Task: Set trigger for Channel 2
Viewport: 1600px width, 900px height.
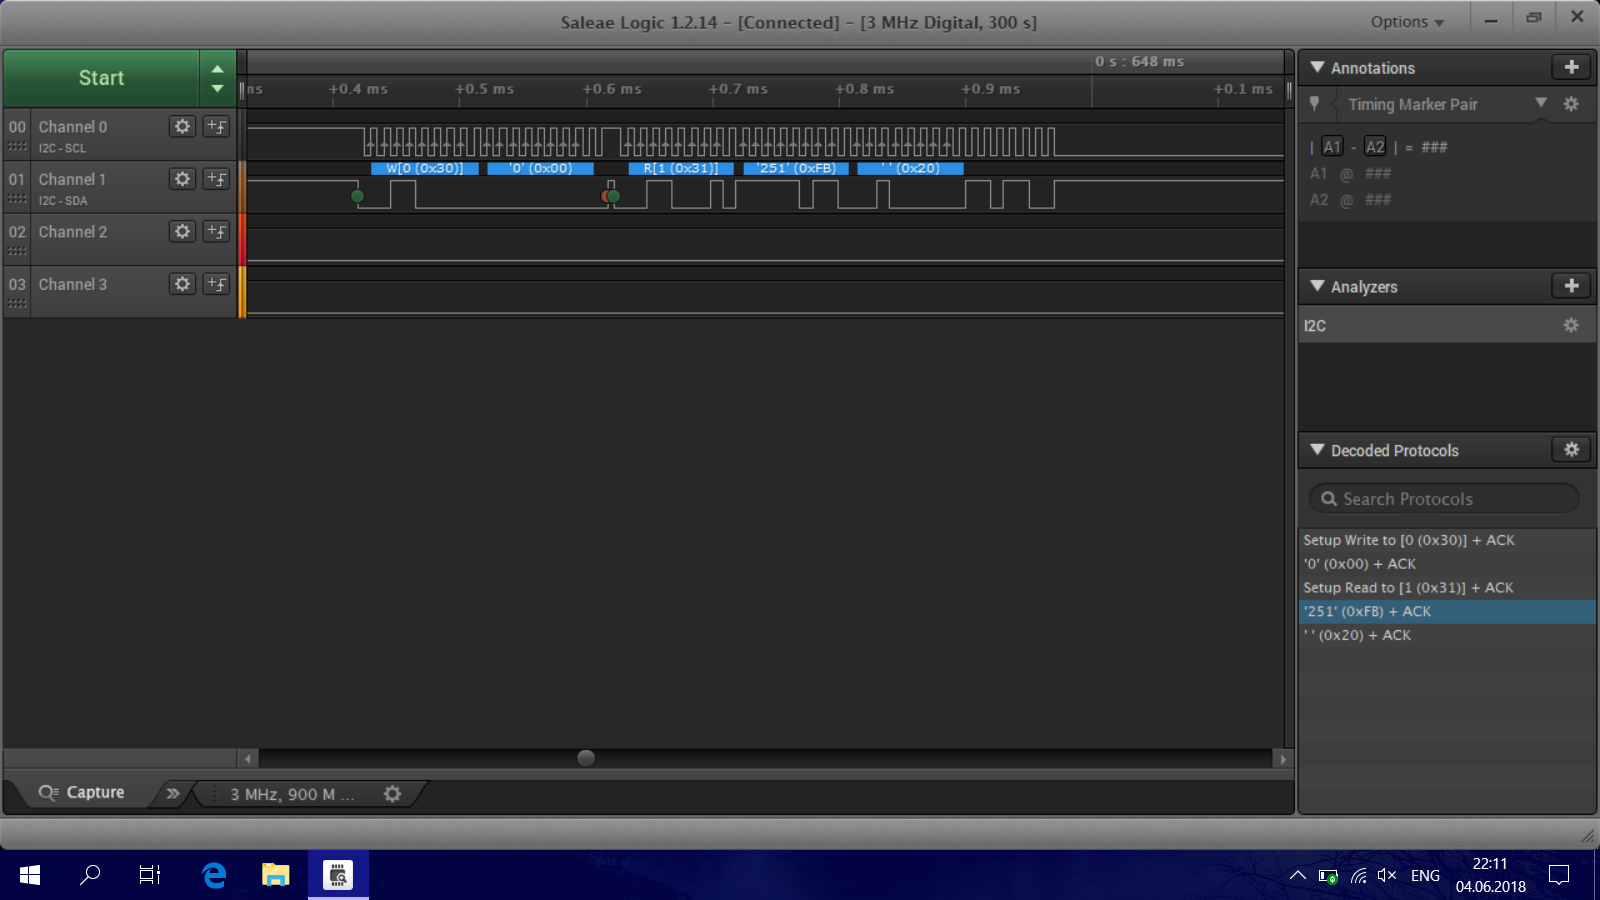Action: (216, 232)
